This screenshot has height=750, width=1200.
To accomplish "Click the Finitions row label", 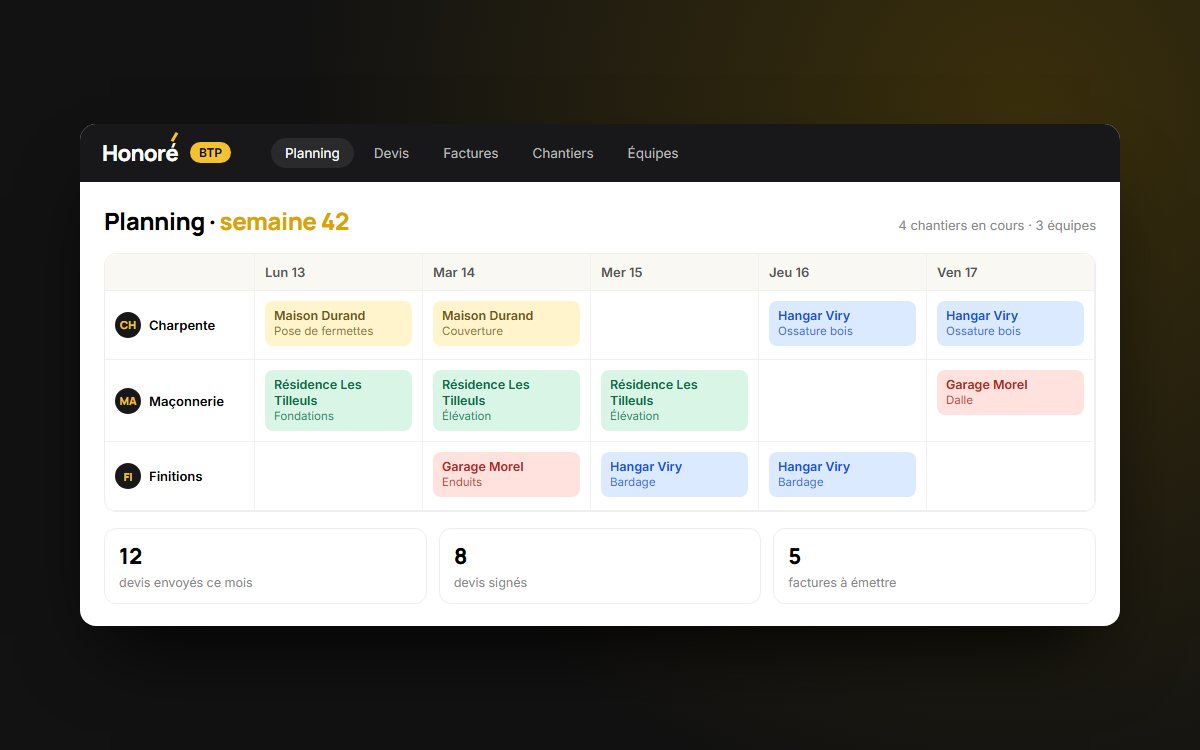I will coord(176,476).
